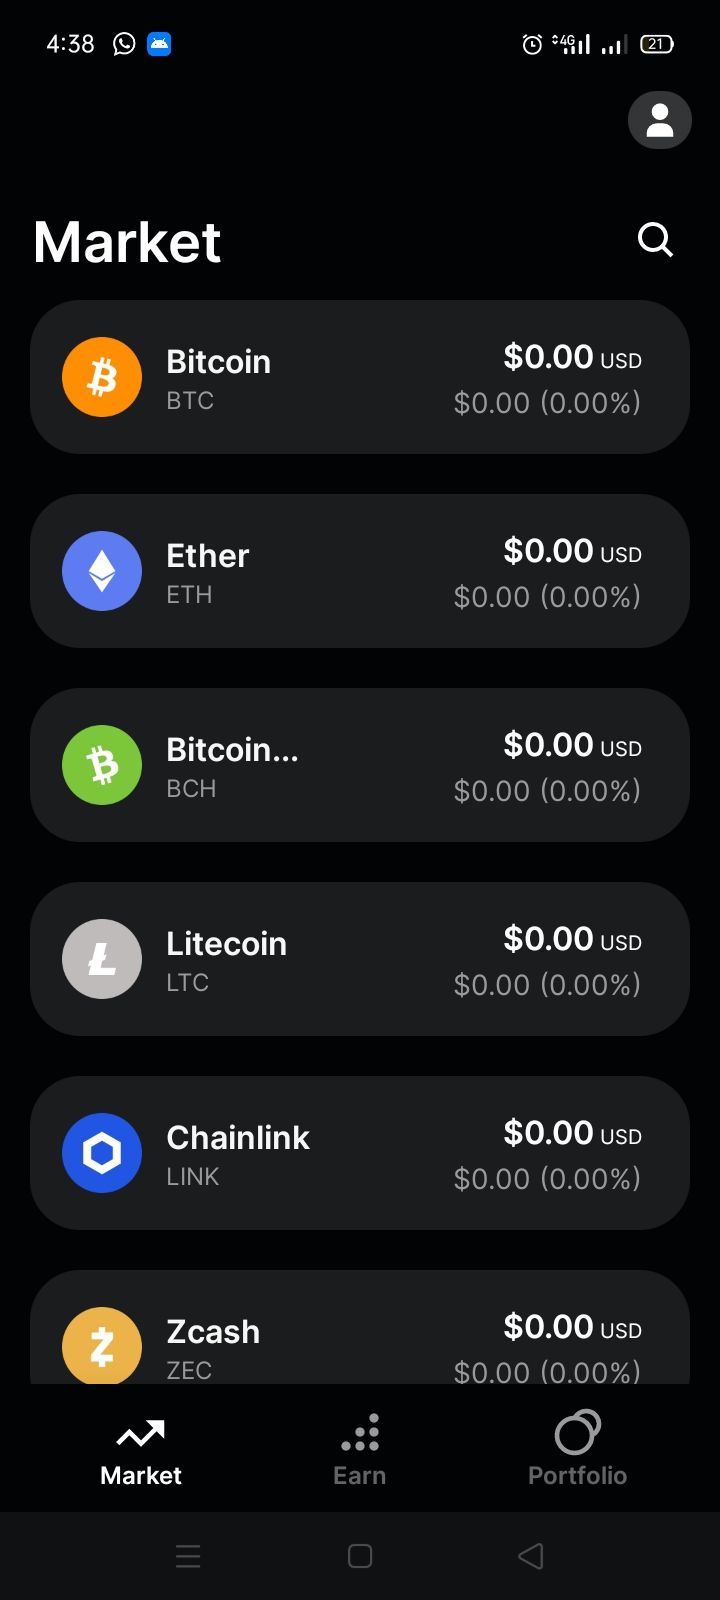Switch to the Portfolio tab
Screen dimensions: 720x1600
tap(577, 1450)
